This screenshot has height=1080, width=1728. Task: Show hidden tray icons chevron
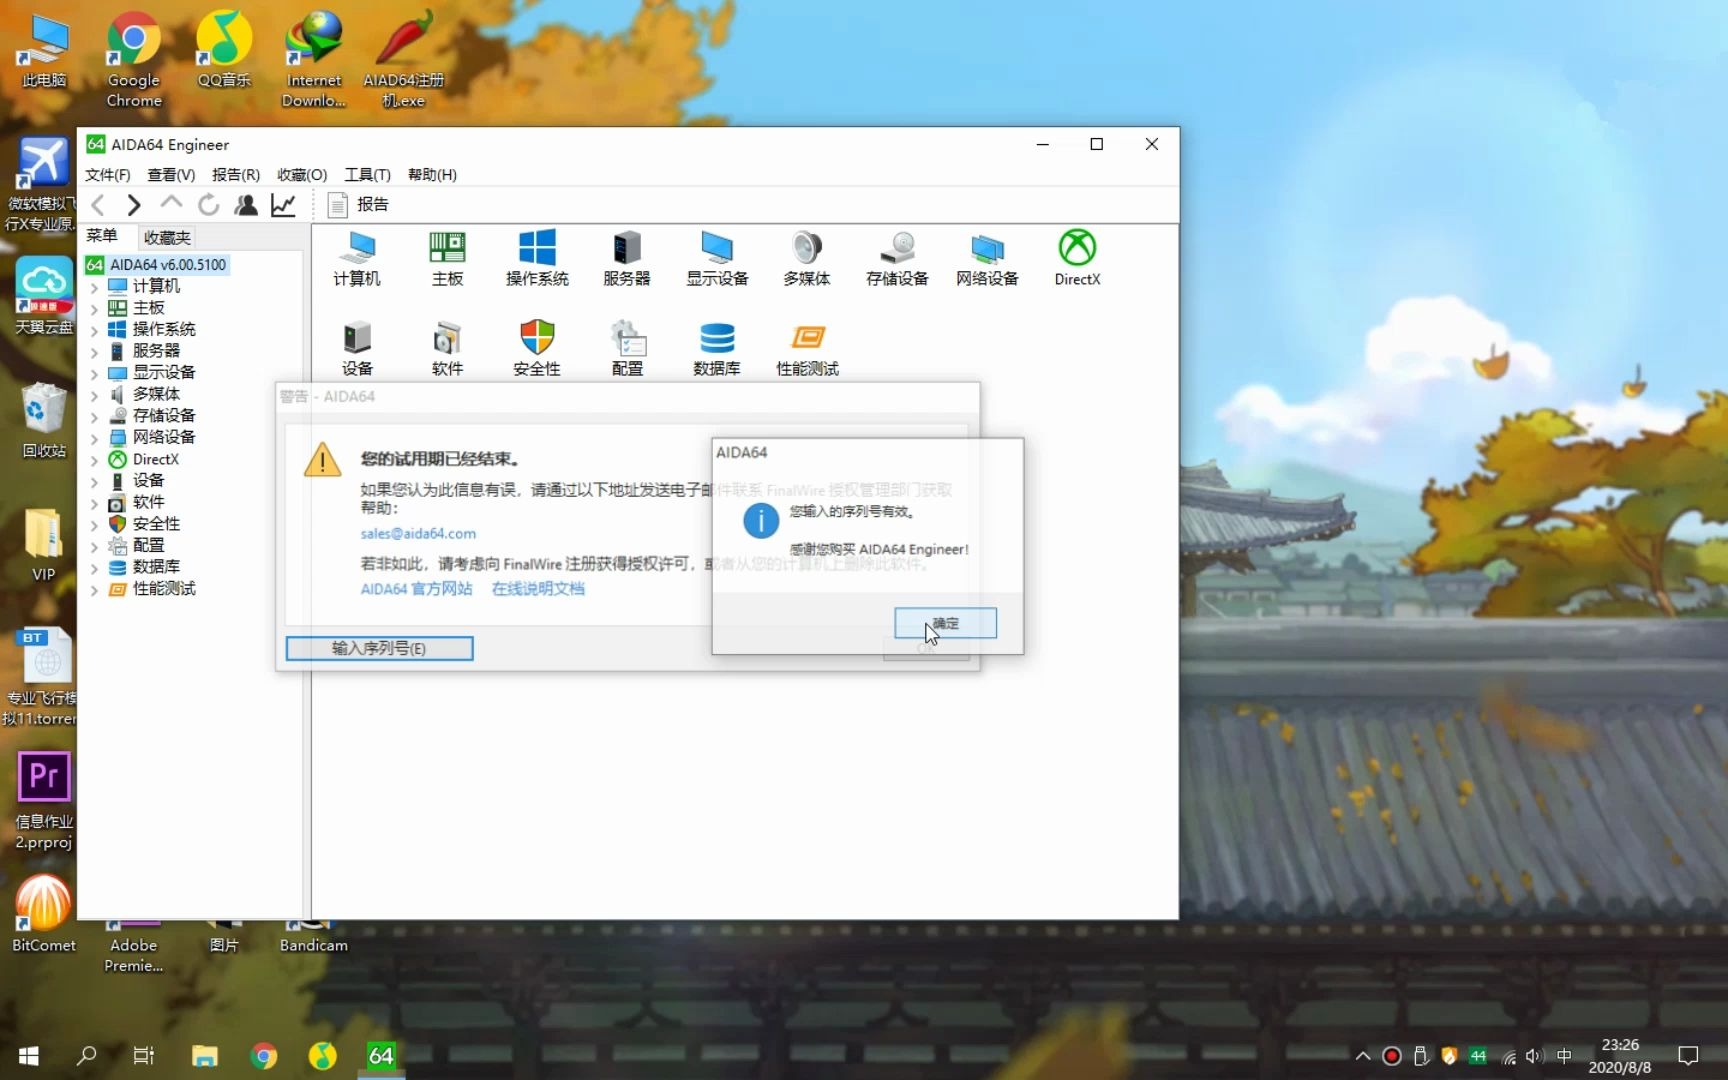(1363, 1056)
